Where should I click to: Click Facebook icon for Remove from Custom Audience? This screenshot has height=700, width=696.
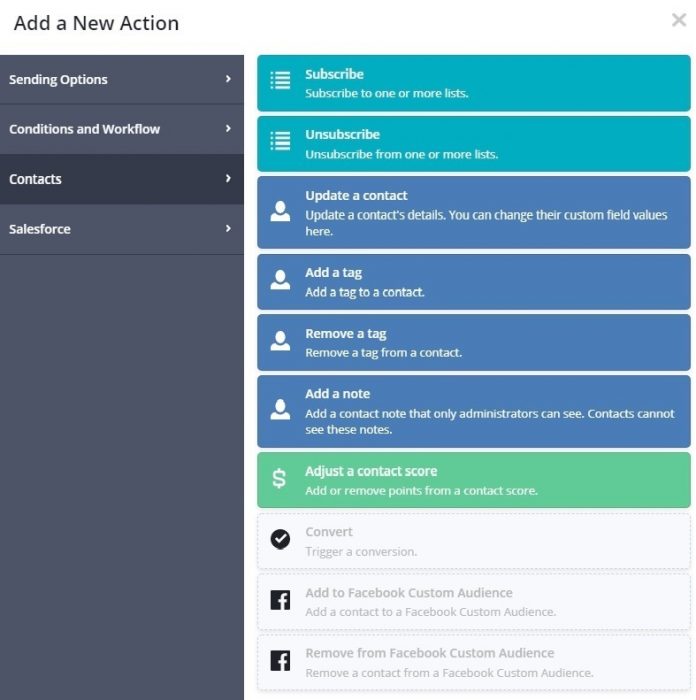tap(281, 661)
